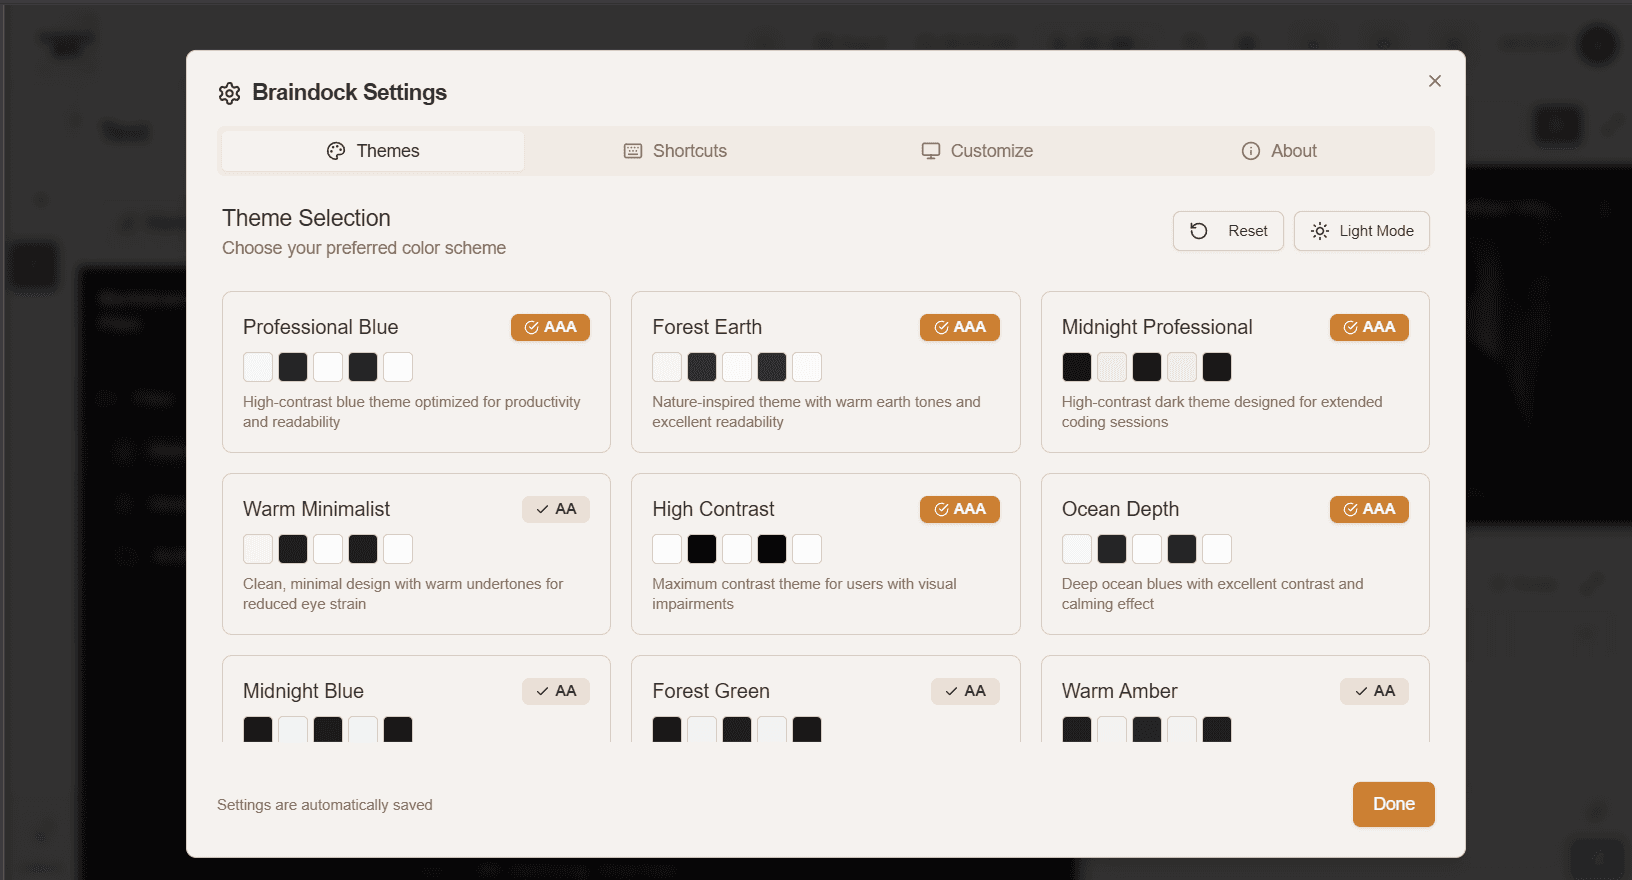Screen dimensions: 1632x880
Task: Click the palette icon on Themes tab
Action: [336, 151]
